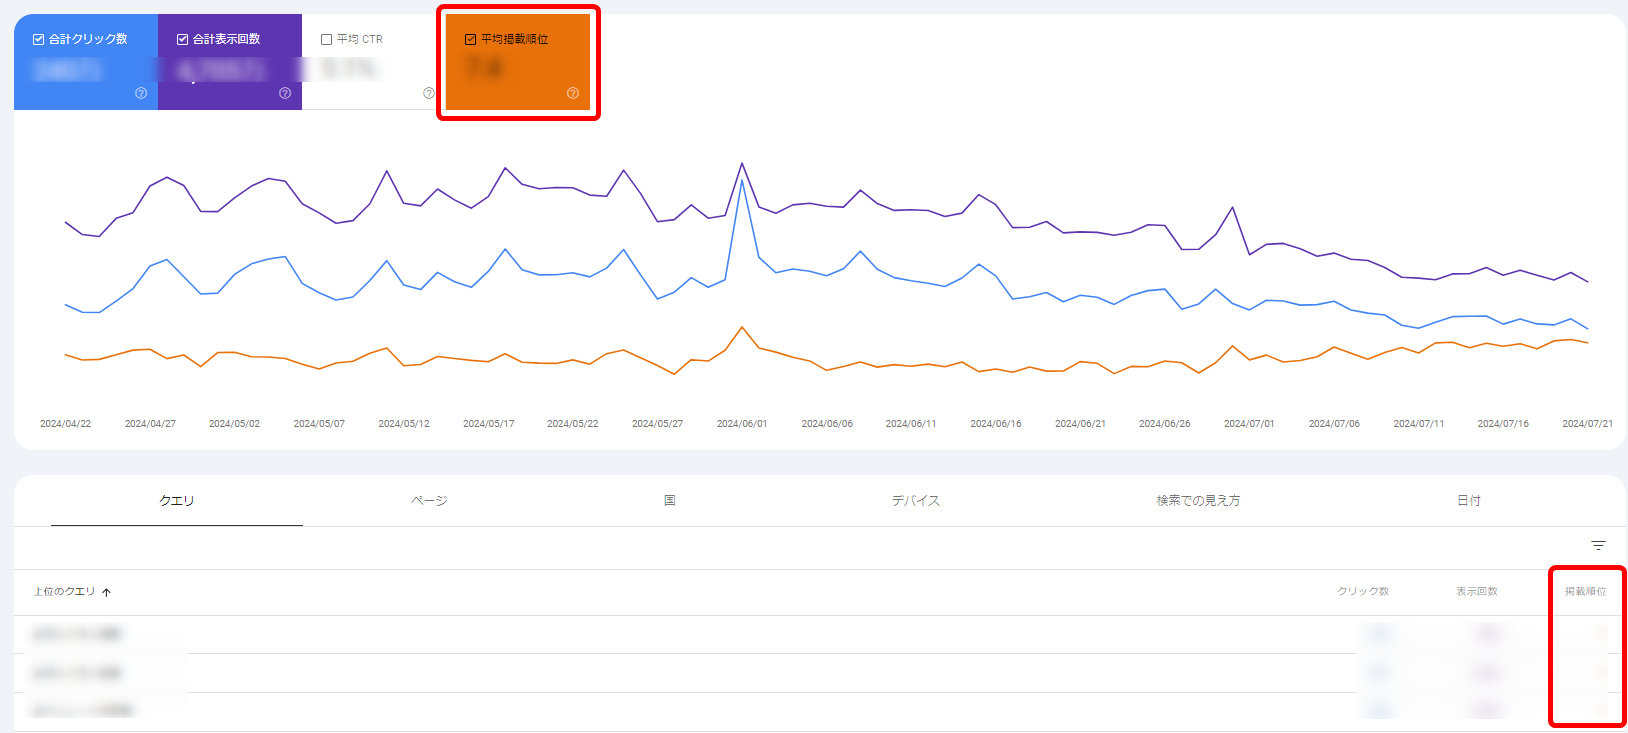The image size is (1628, 733).
Task: Click chart date label 2024/06/16
Action: pyautogui.click(x=996, y=424)
